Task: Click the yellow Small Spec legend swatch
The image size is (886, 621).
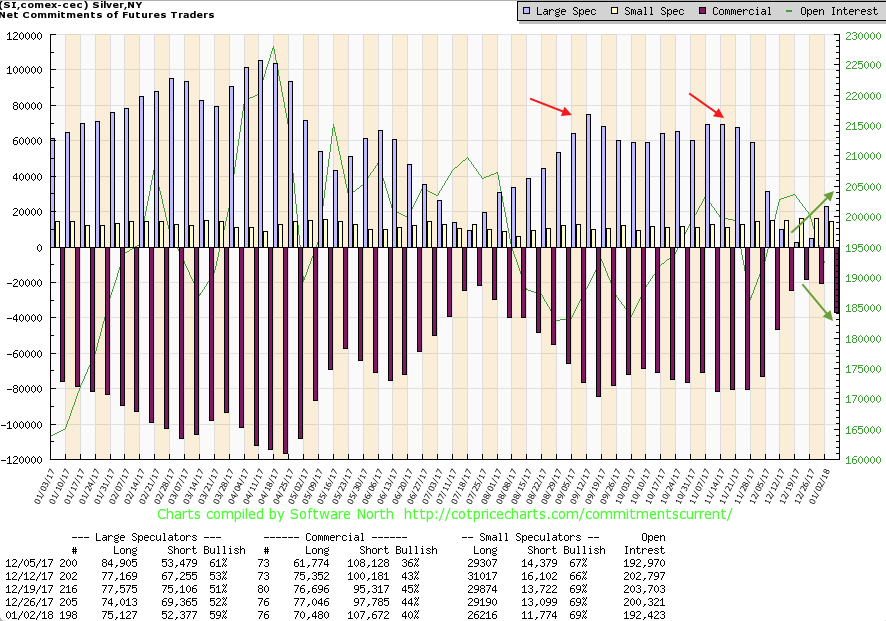Action: click(x=614, y=11)
